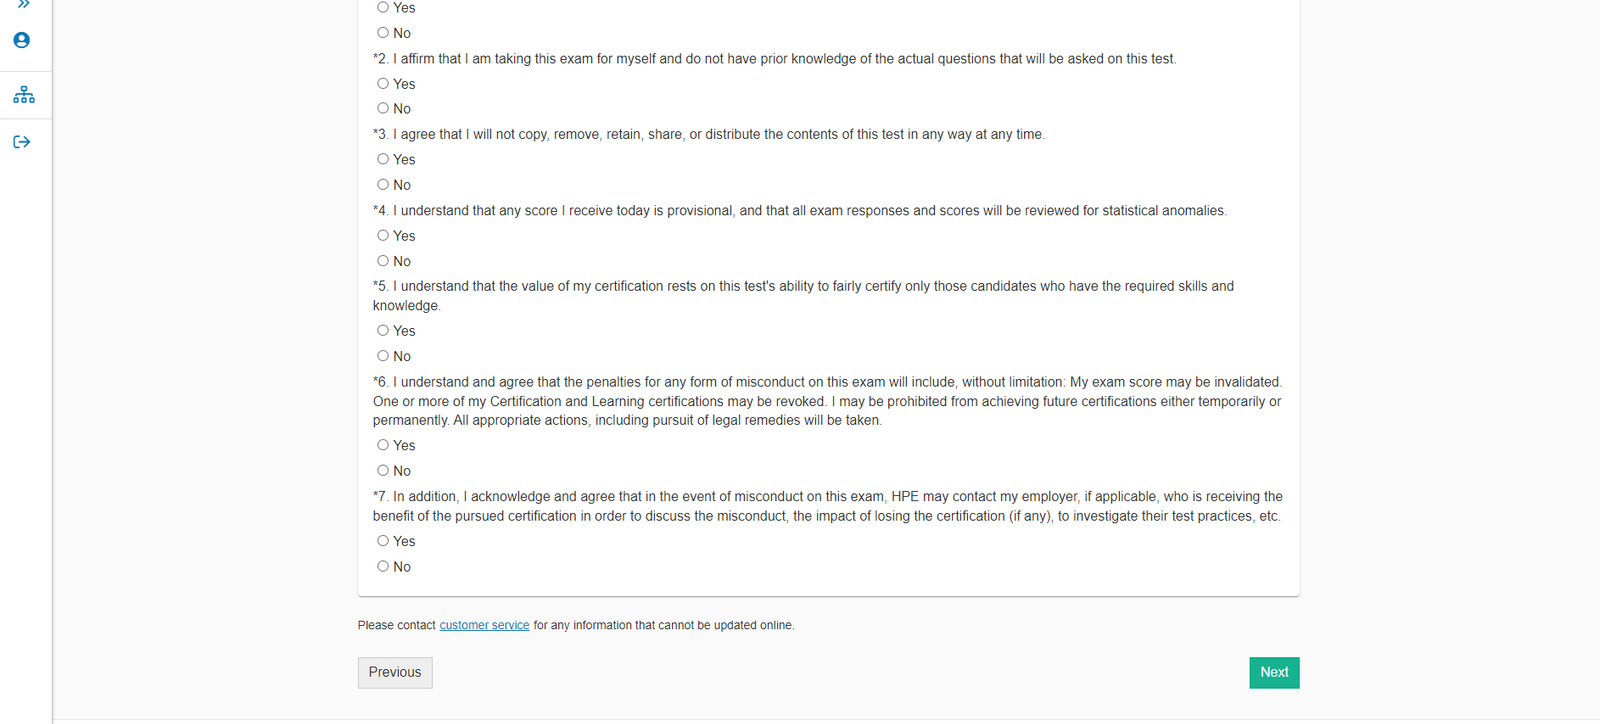Open the user profile icon in sidebar
The height and width of the screenshot is (724, 1600).
coord(22,41)
